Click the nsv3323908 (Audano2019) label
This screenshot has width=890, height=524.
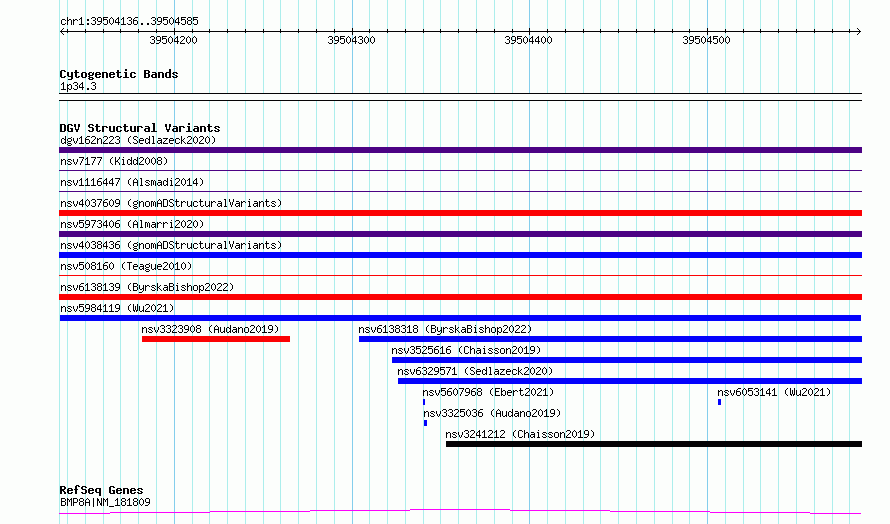(210, 329)
